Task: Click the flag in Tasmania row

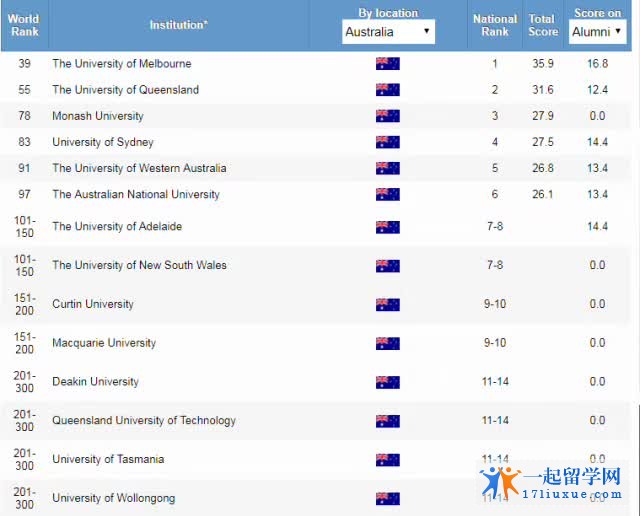Action: 388,460
